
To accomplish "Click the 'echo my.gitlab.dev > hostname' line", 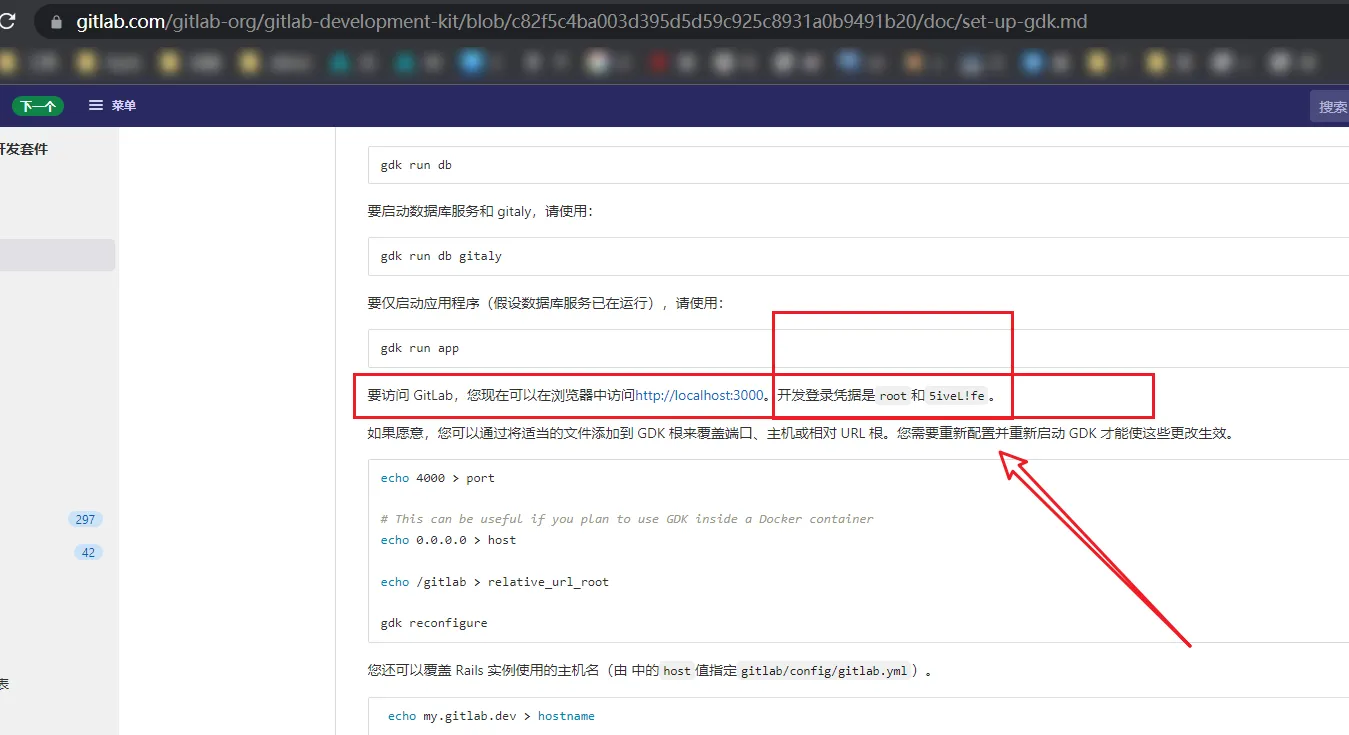I will pyautogui.click(x=491, y=716).
